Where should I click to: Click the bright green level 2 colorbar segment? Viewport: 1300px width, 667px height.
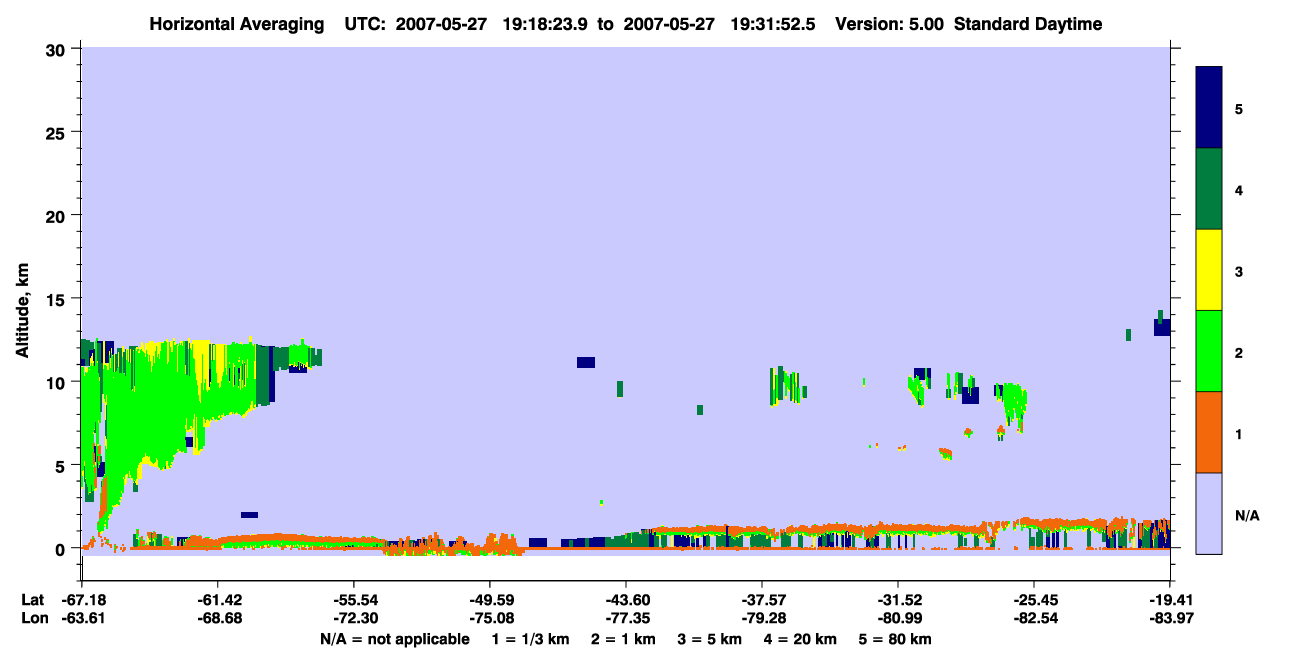(1209, 351)
